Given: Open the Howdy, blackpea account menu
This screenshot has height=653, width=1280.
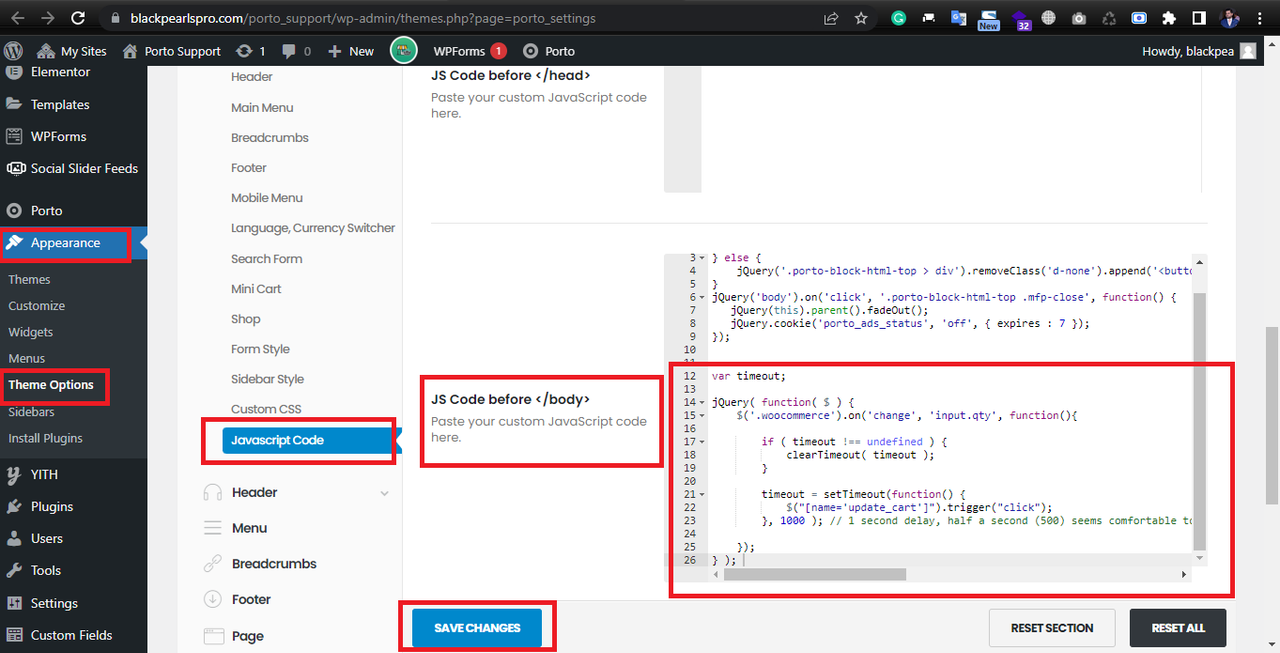Looking at the screenshot, I should [x=1199, y=51].
